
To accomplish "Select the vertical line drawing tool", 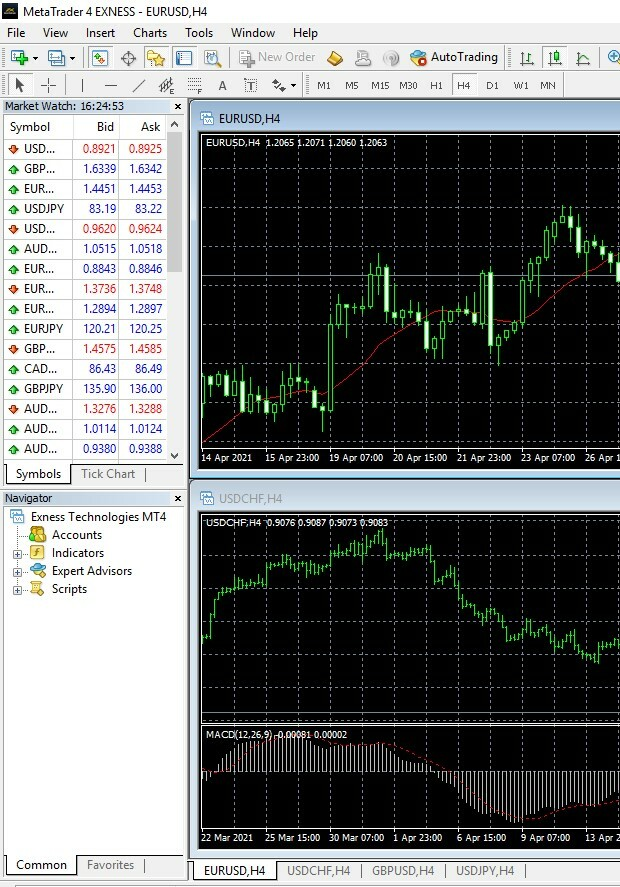I will (83, 85).
